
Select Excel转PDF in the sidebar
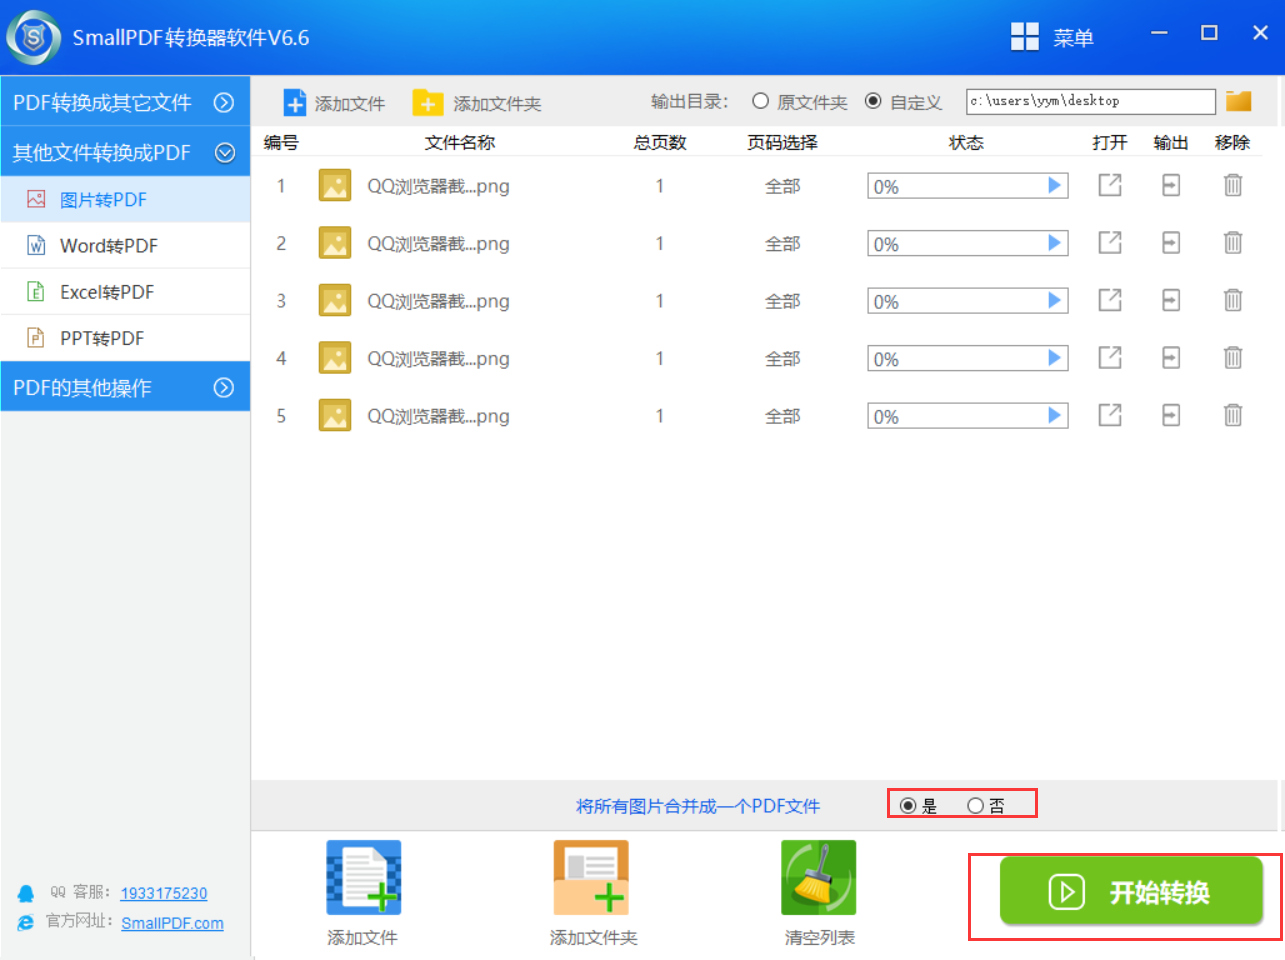pos(125,292)
